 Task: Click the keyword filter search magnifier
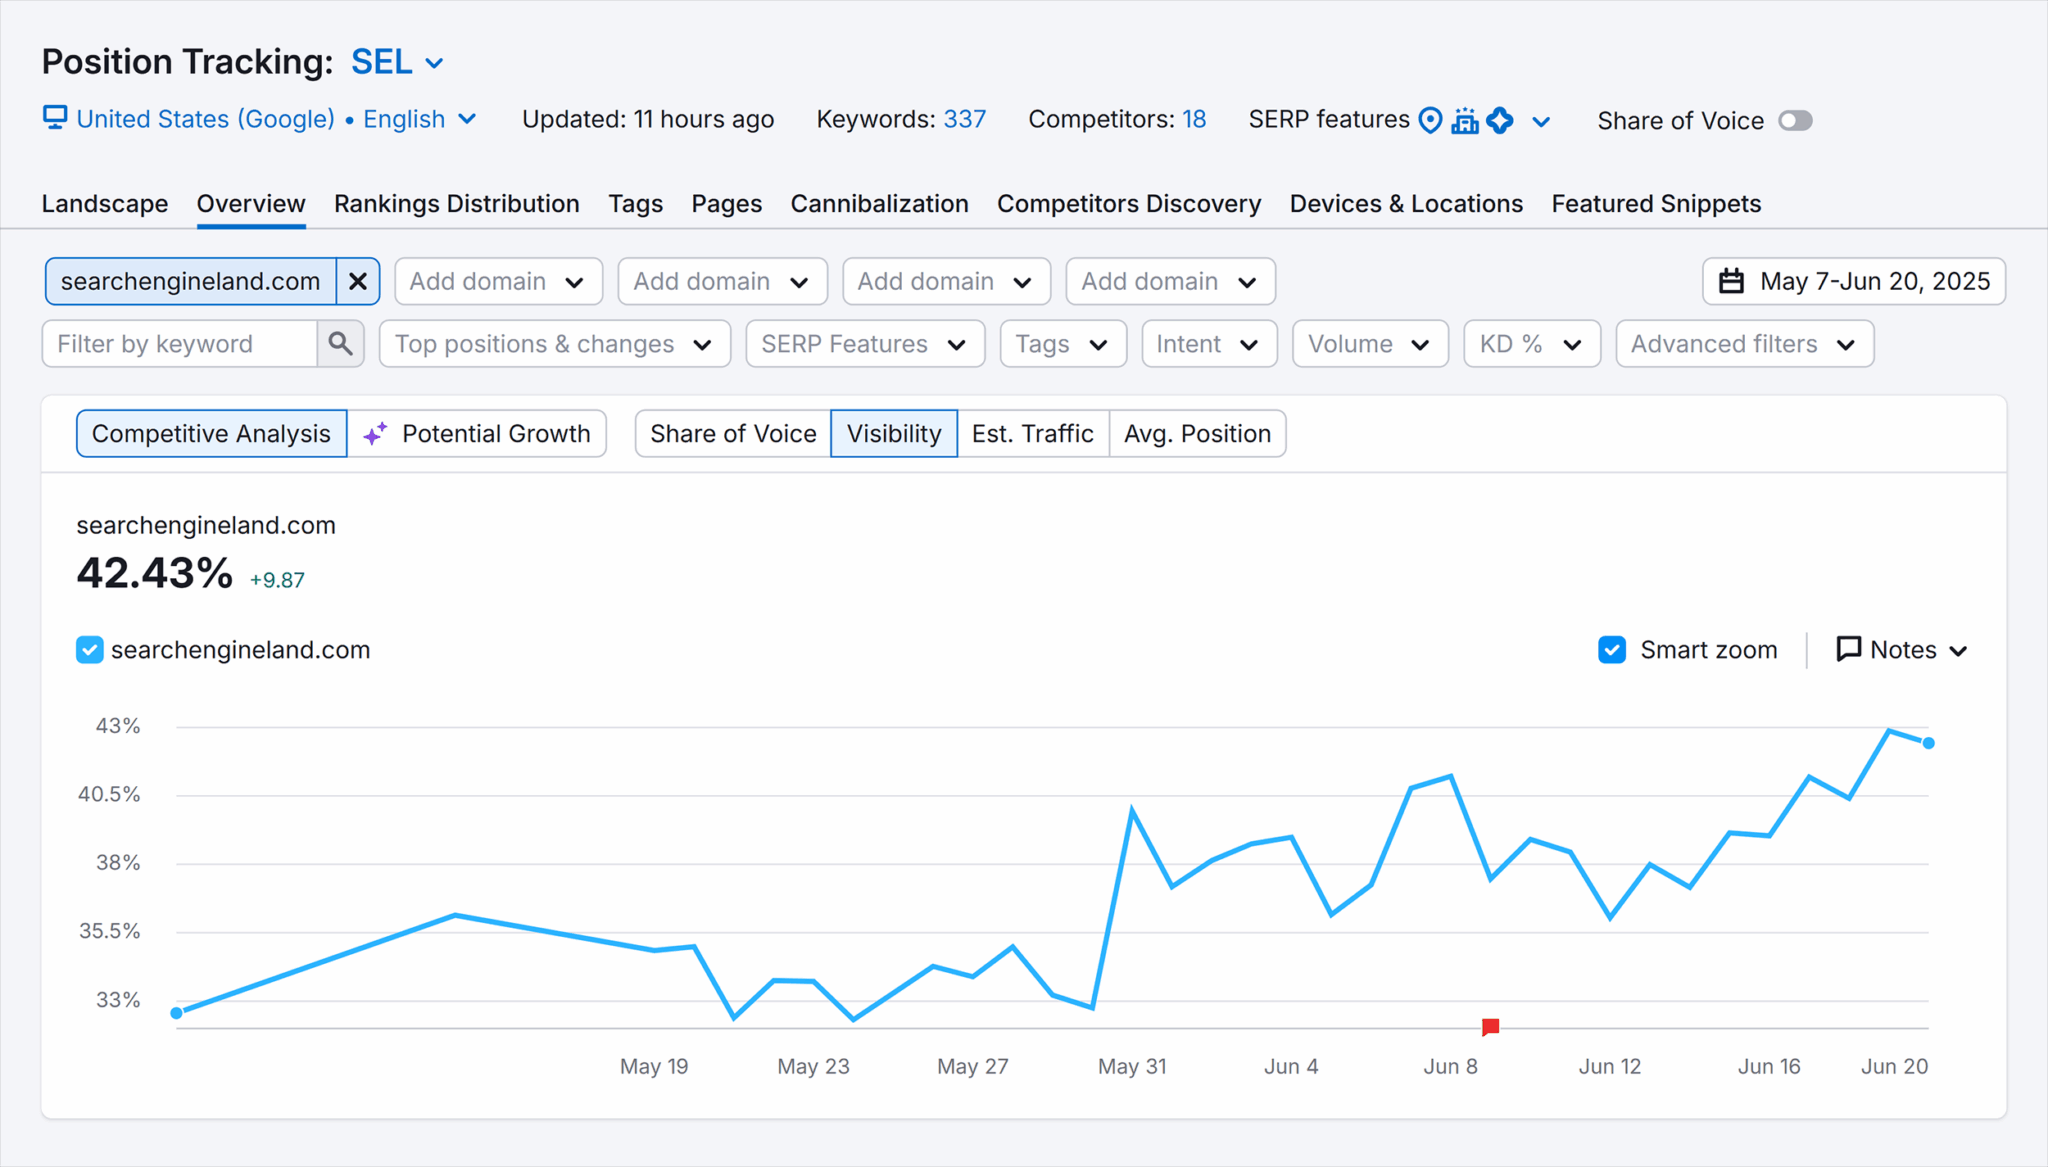point(340,343)
